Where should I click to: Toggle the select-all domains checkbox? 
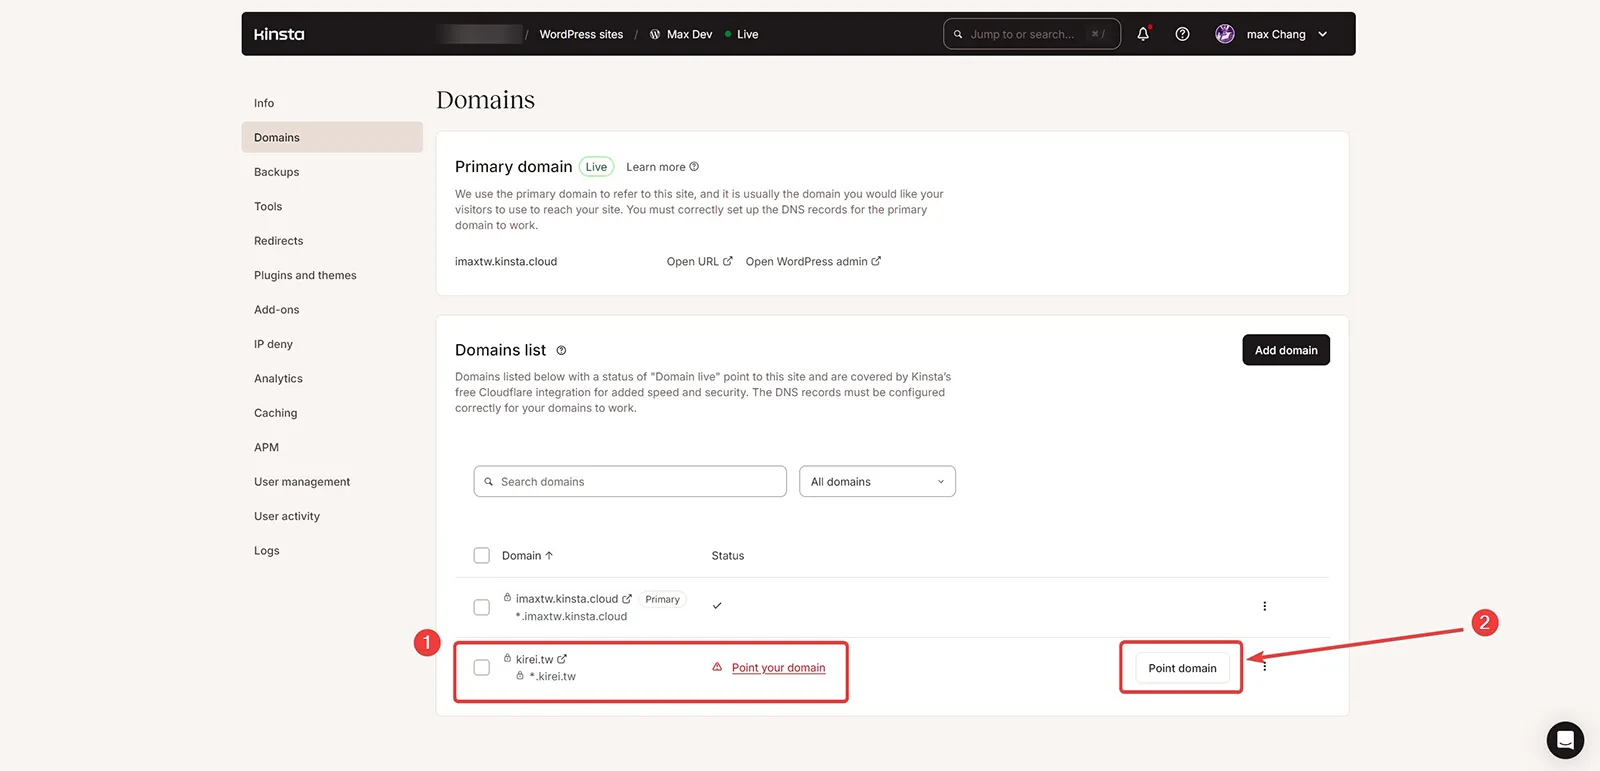[481, 555]
